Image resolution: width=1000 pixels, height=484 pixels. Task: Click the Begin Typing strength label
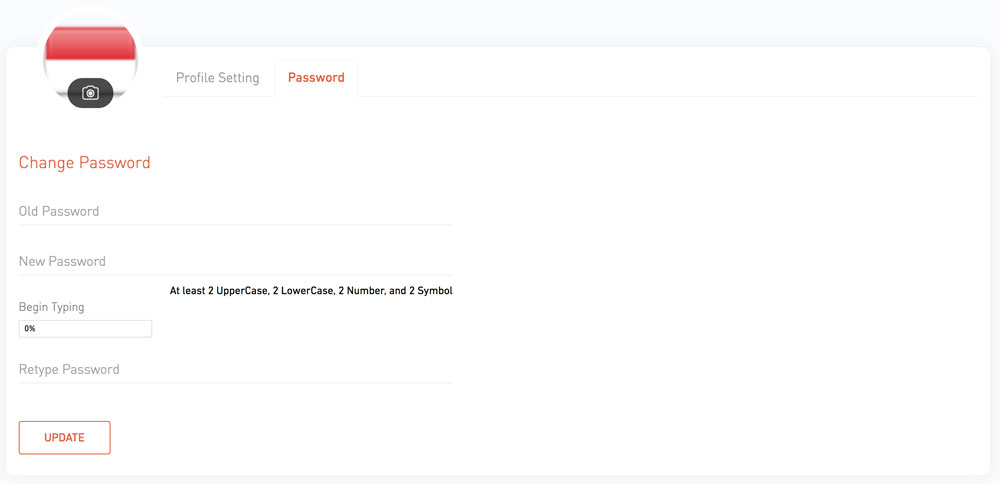pyautogui.click(x=52, y=307)
